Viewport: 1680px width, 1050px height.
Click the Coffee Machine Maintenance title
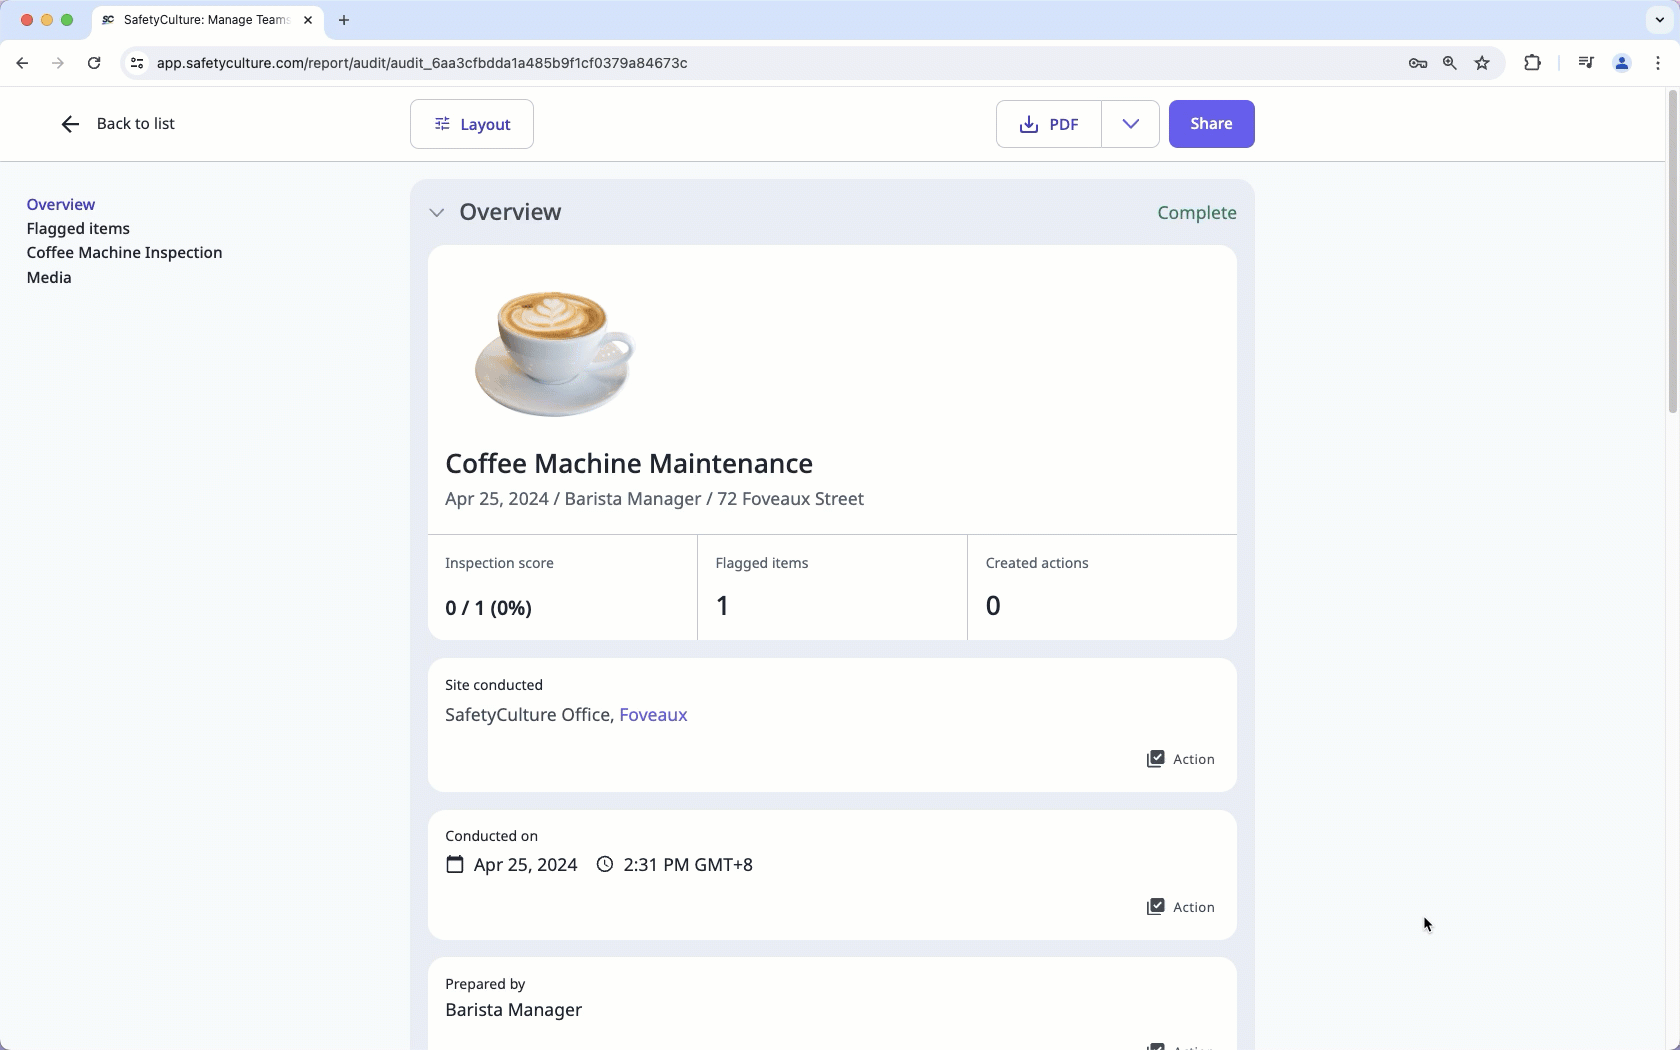click(x=629, y=464)
